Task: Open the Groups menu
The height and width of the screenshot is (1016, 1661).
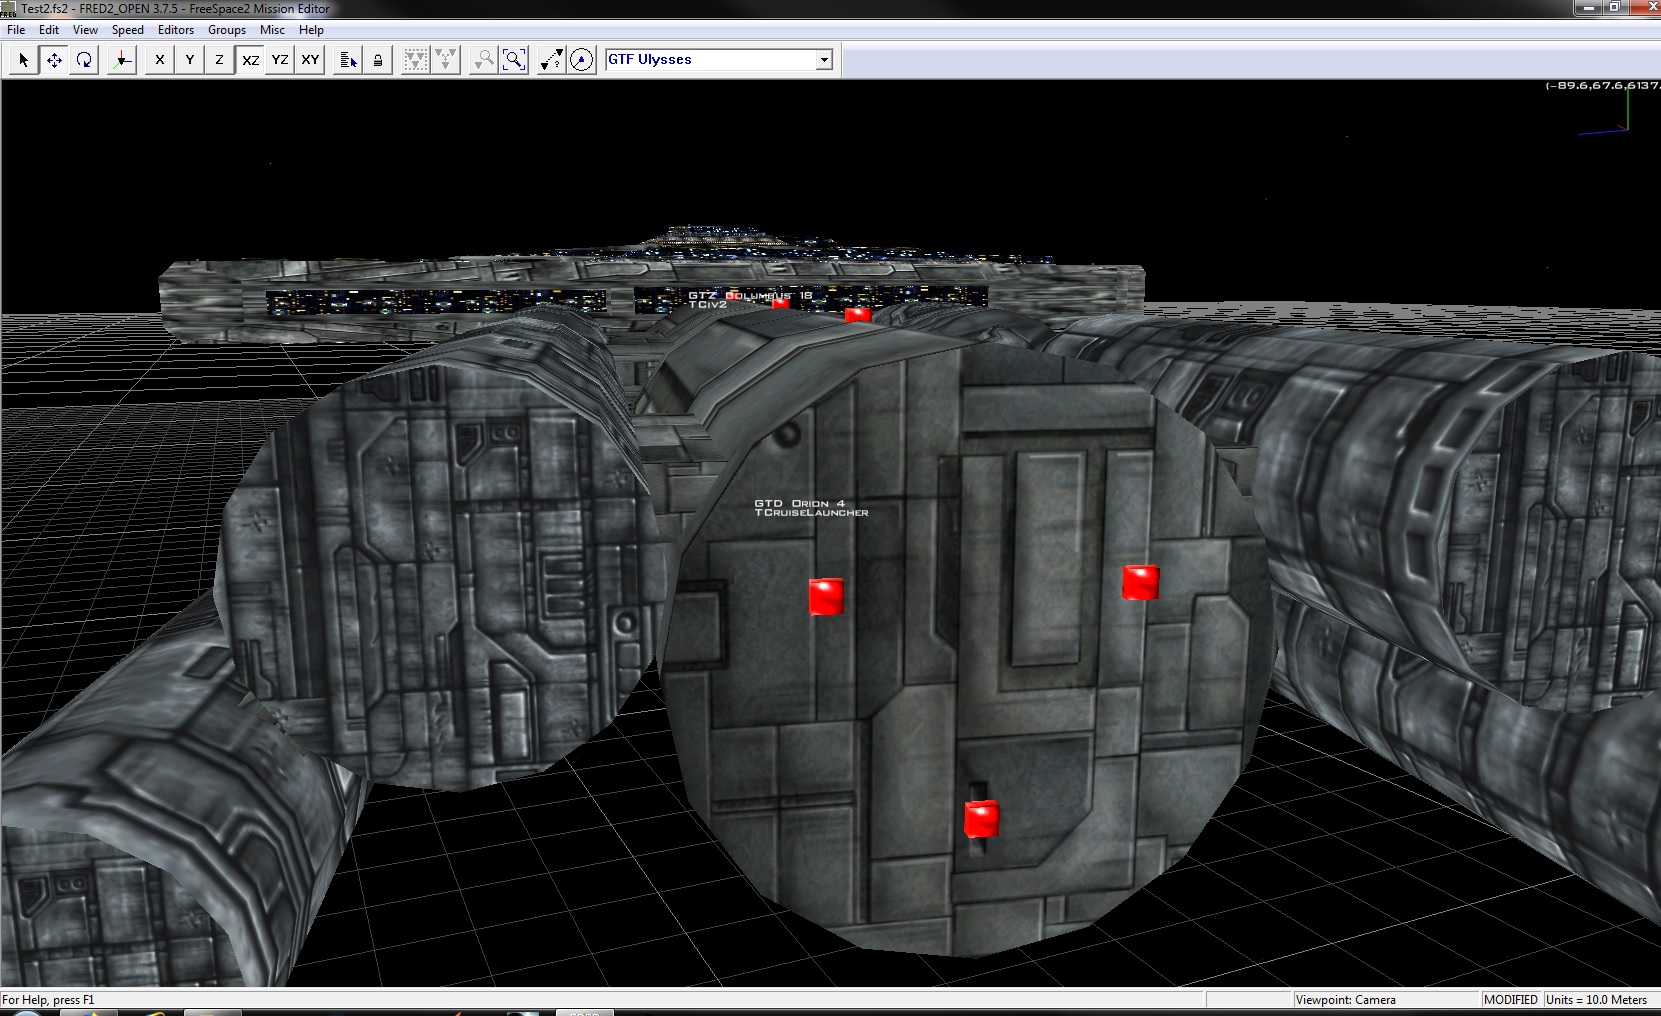Action: (227, 30)
